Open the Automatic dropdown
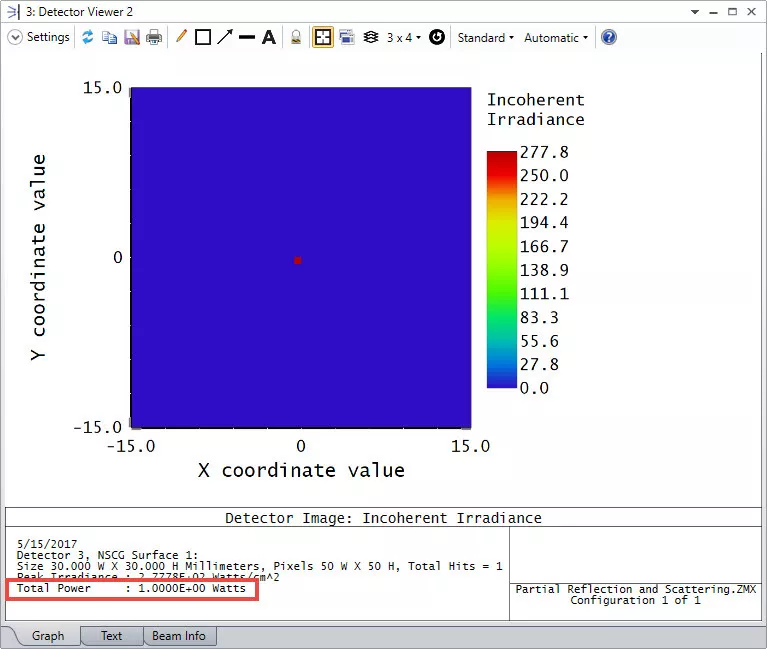 [x=555, y=37]
